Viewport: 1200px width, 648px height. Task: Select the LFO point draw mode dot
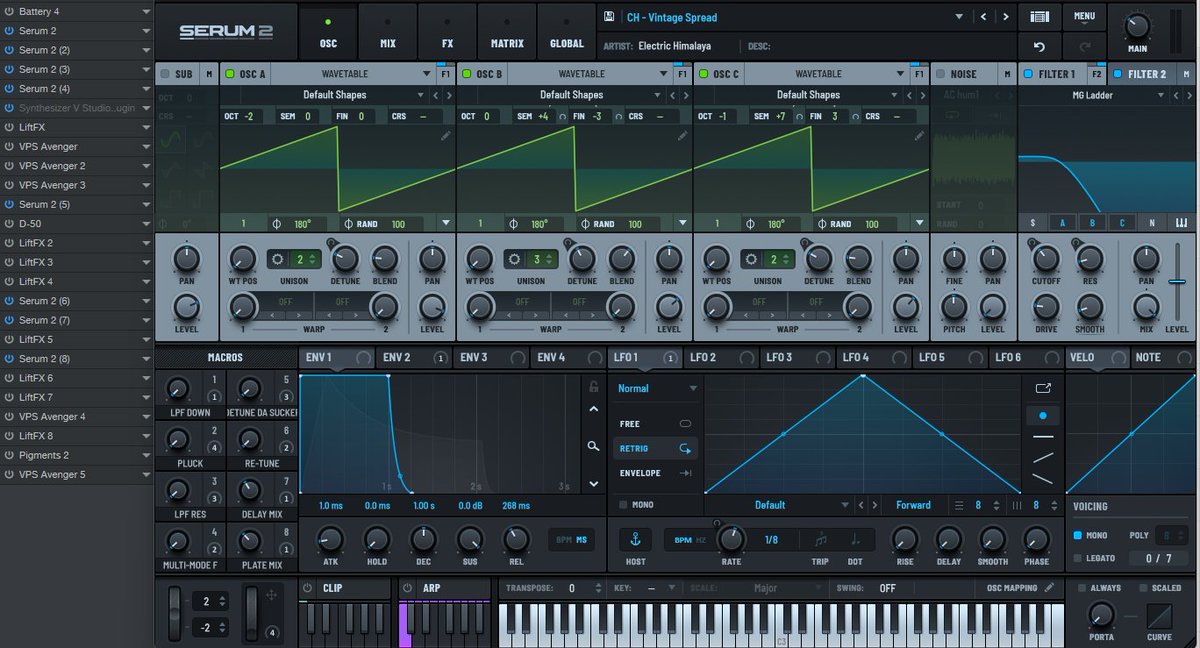click(x=1043, y=414)
